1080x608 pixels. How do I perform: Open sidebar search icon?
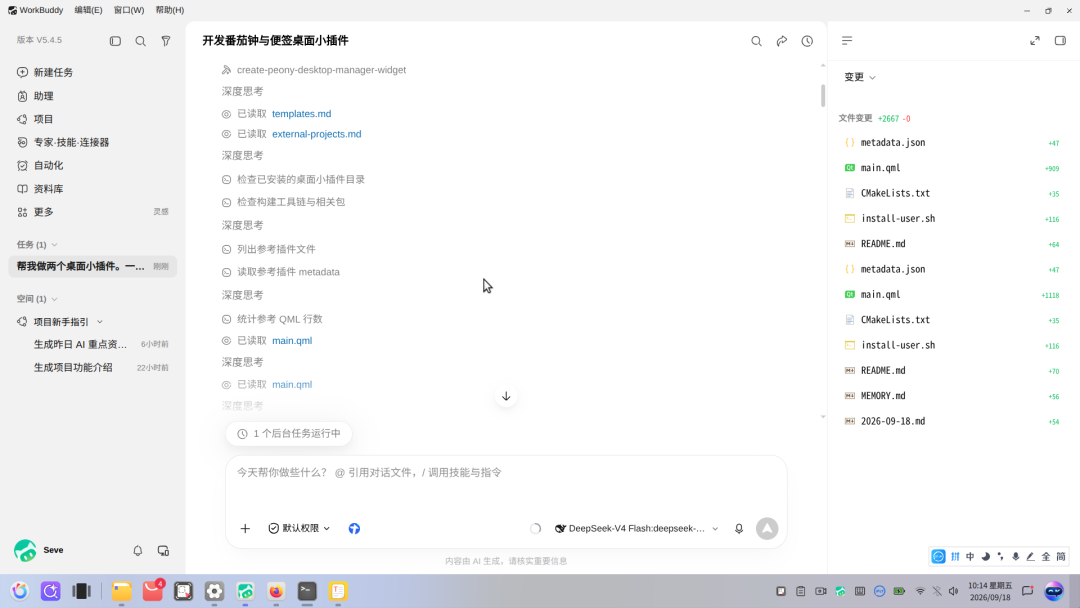141,41
